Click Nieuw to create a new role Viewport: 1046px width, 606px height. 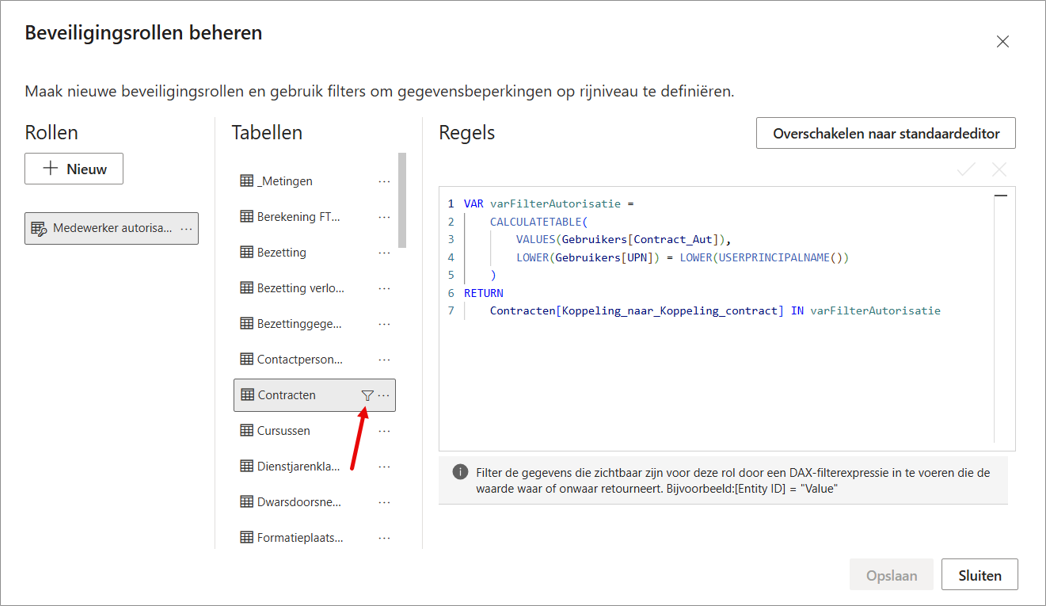coord(74,169)
